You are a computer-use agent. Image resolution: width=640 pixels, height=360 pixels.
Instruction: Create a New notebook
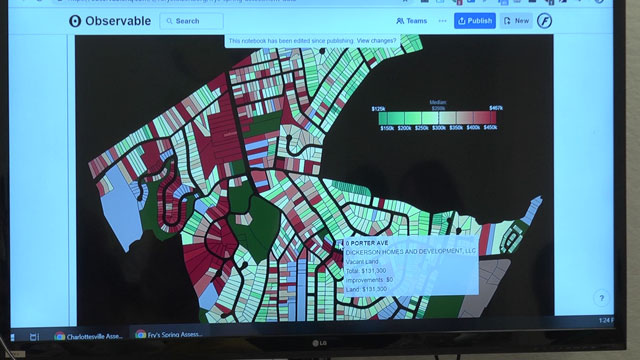[516, 21]
